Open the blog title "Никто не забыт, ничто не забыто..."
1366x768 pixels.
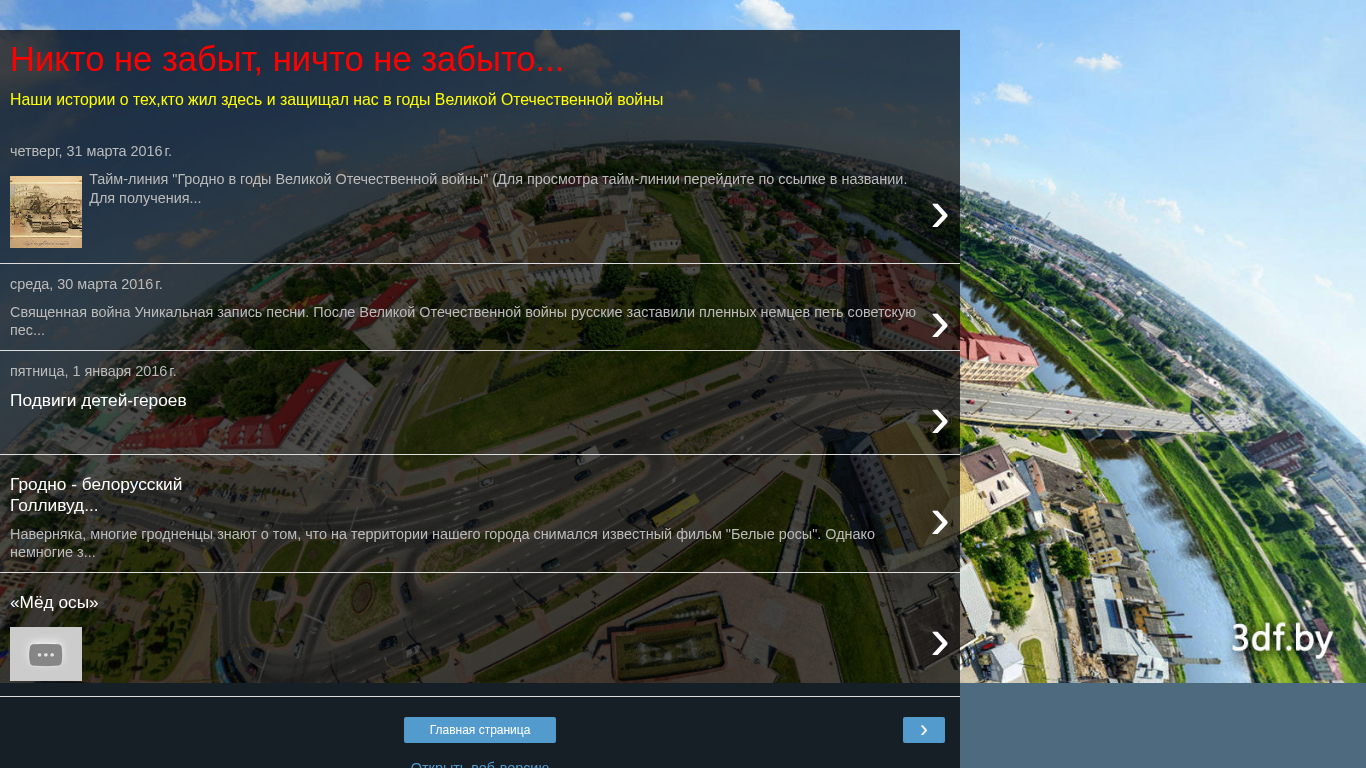(287, 60)
